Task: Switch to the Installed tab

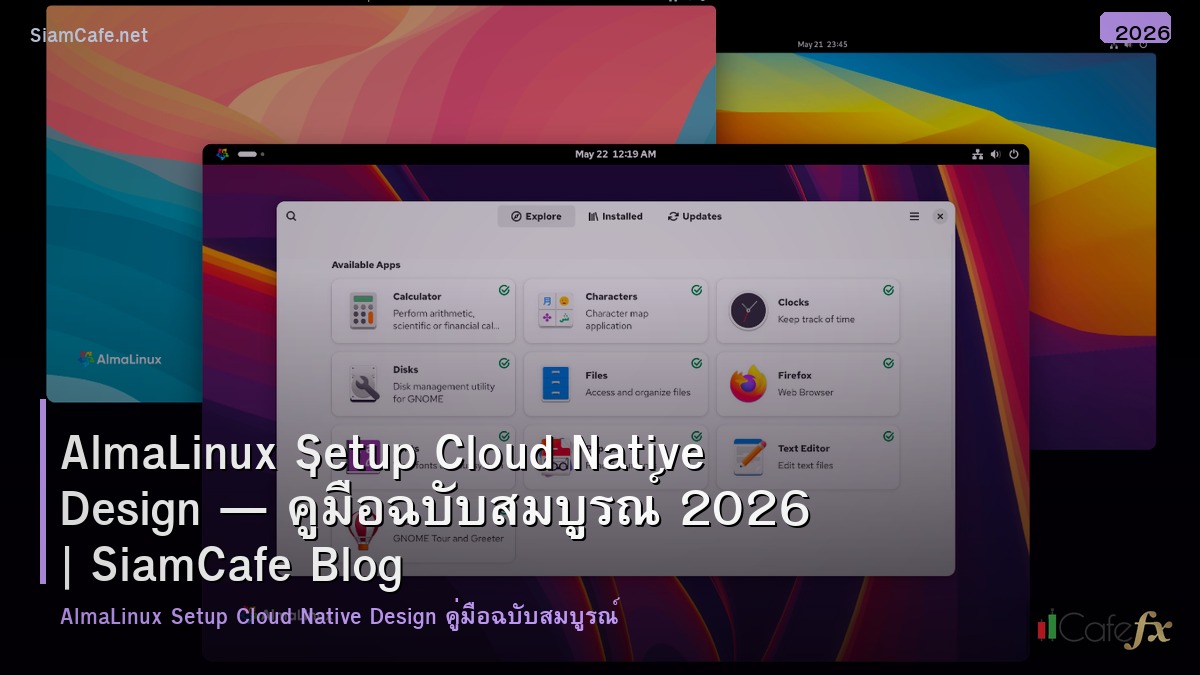Action: 615,216
